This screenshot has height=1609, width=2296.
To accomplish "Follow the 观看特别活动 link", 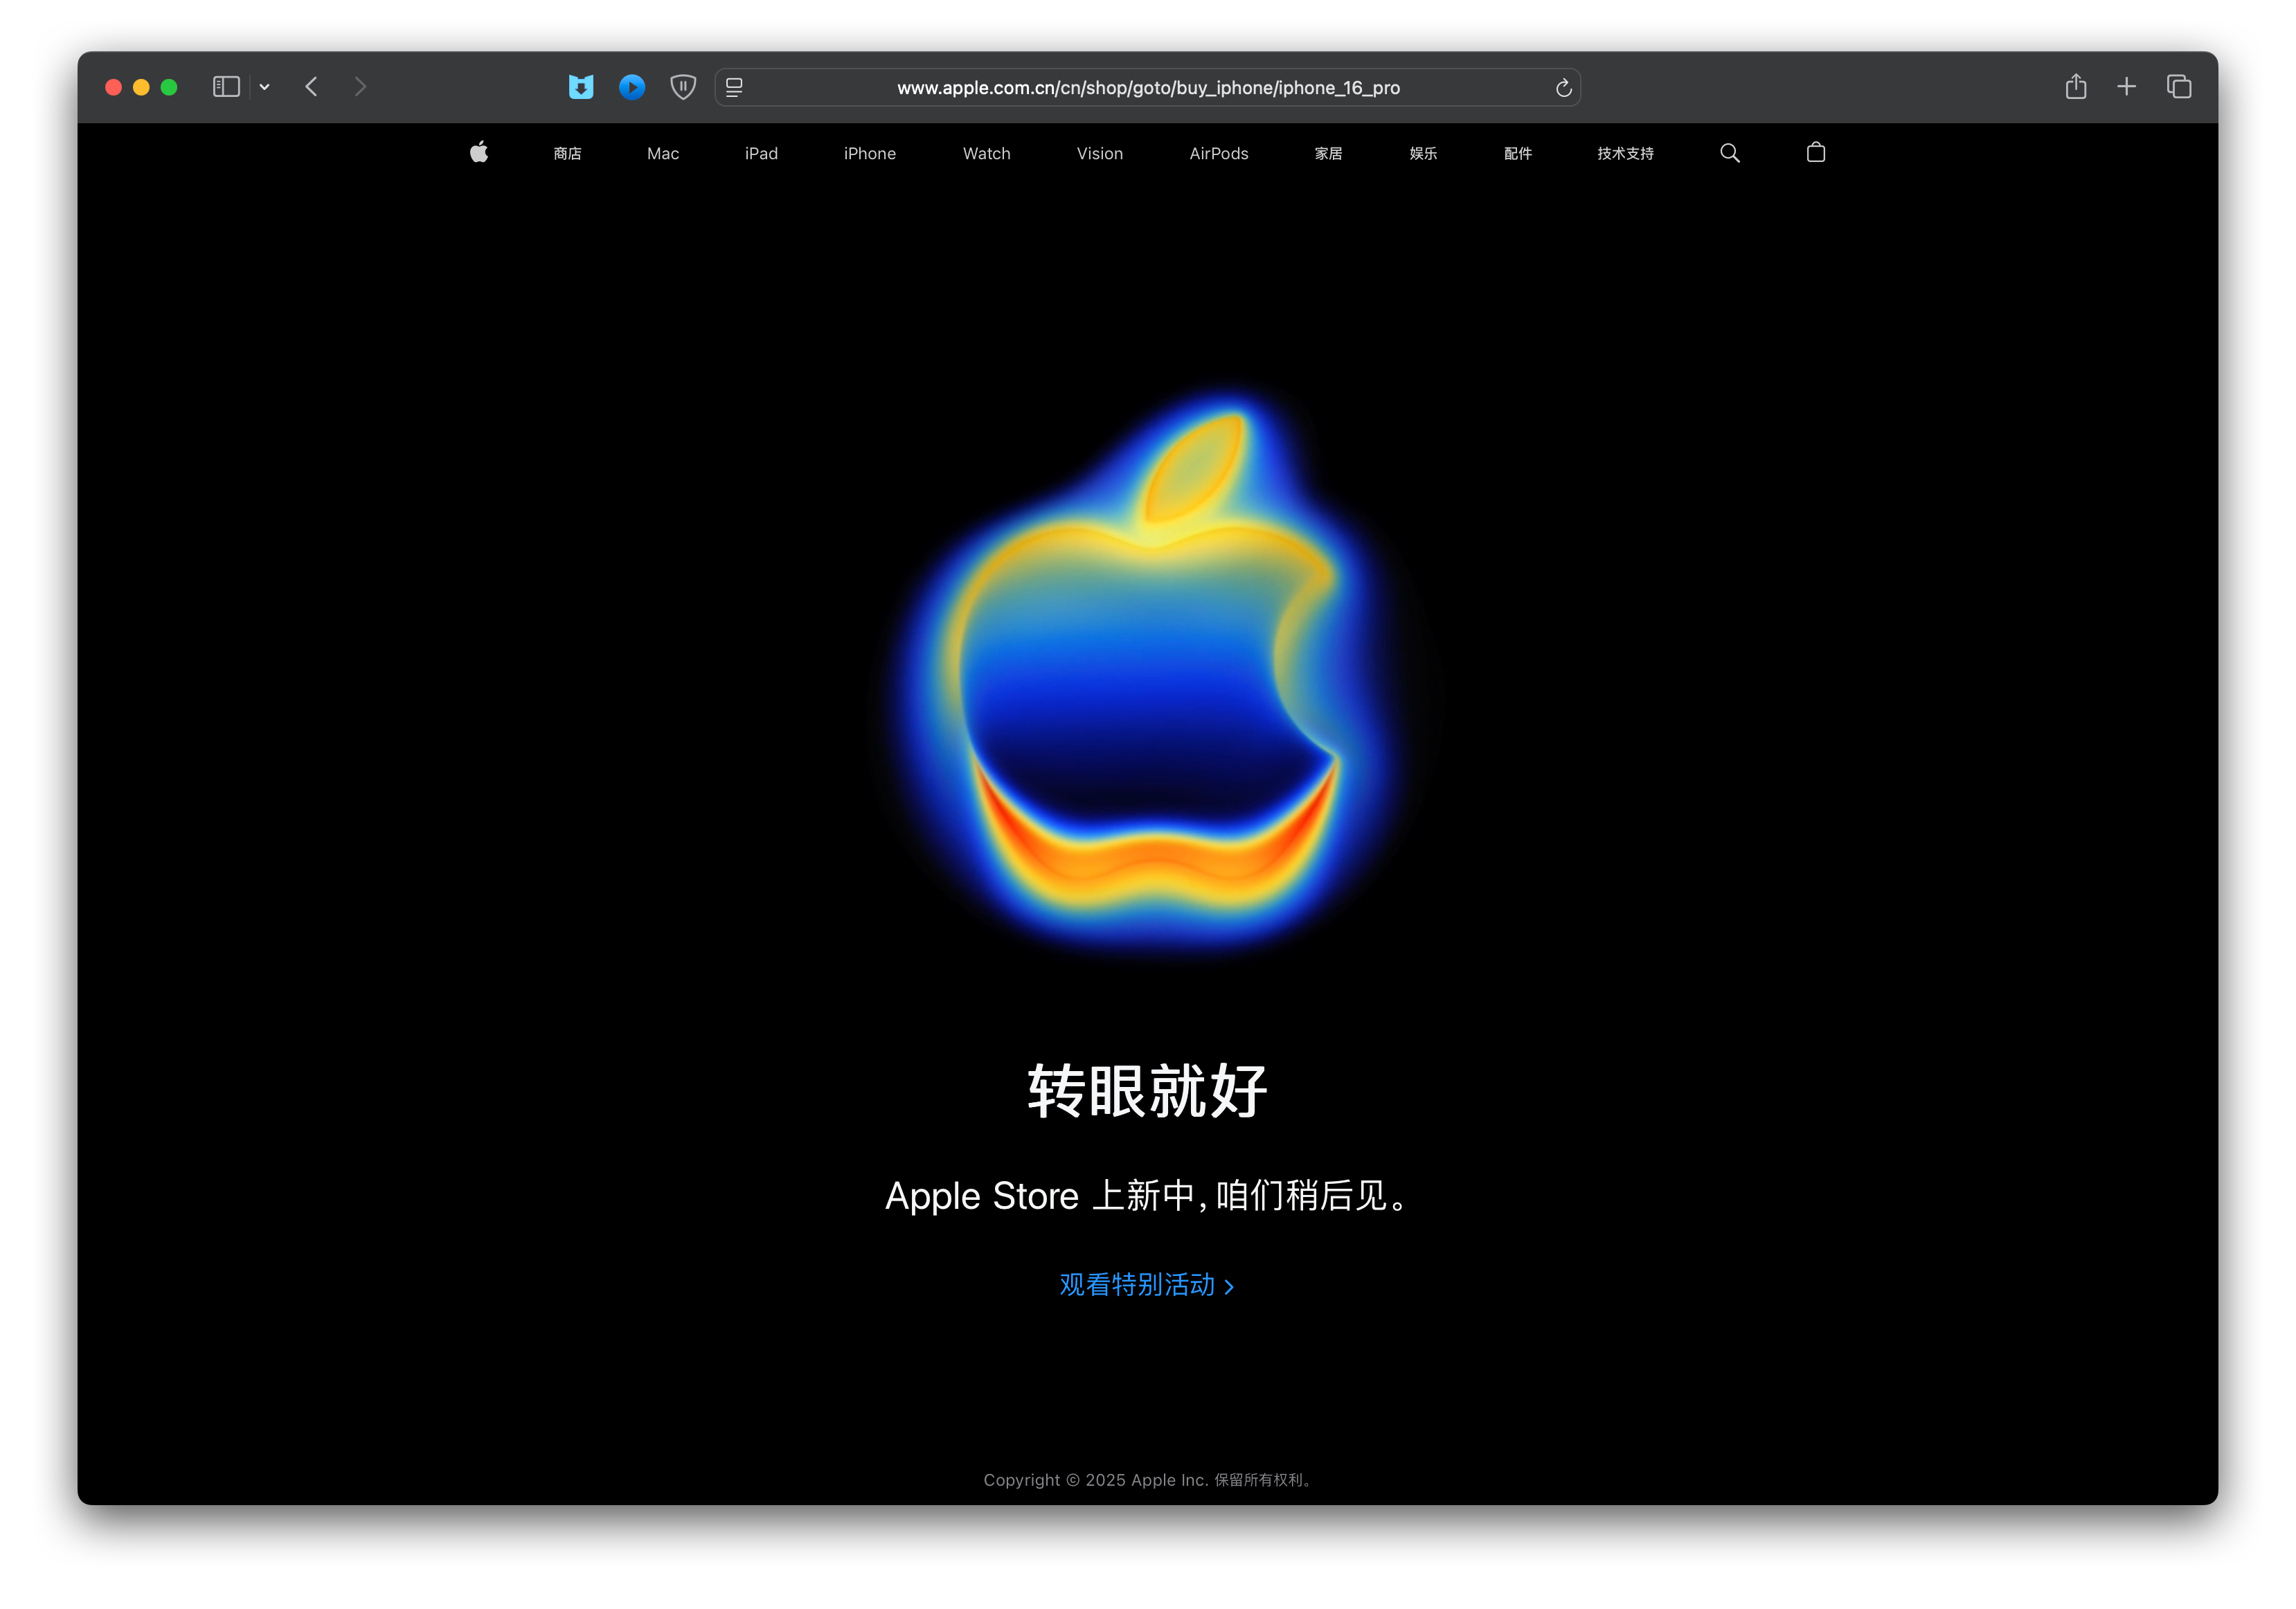I will pyautogui.click(x=1147, y=1285).
